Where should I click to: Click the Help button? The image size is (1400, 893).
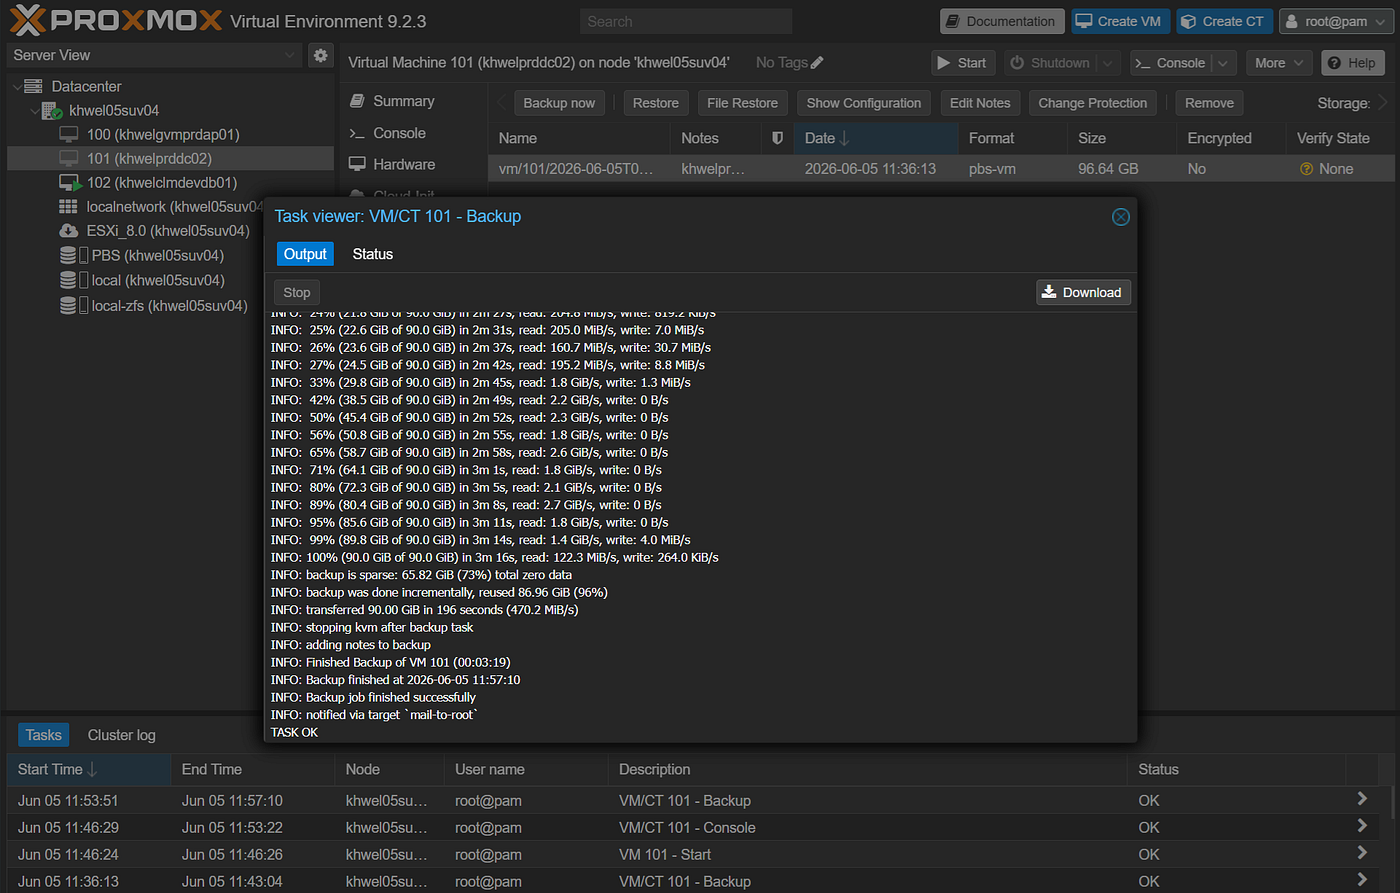point(1351,63)
